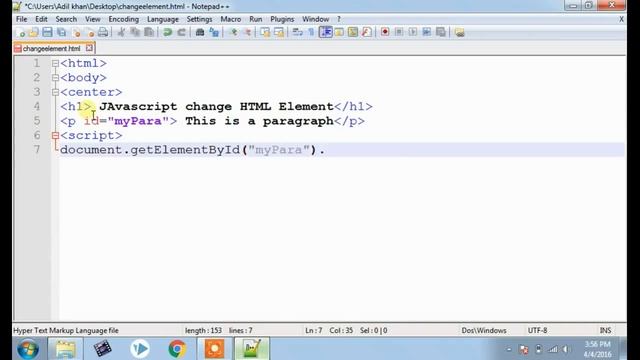The width and height of the screenshot is (640, 360).
Task: Click the Synchronize Vertical Scrolling icon
Action: 265,32
